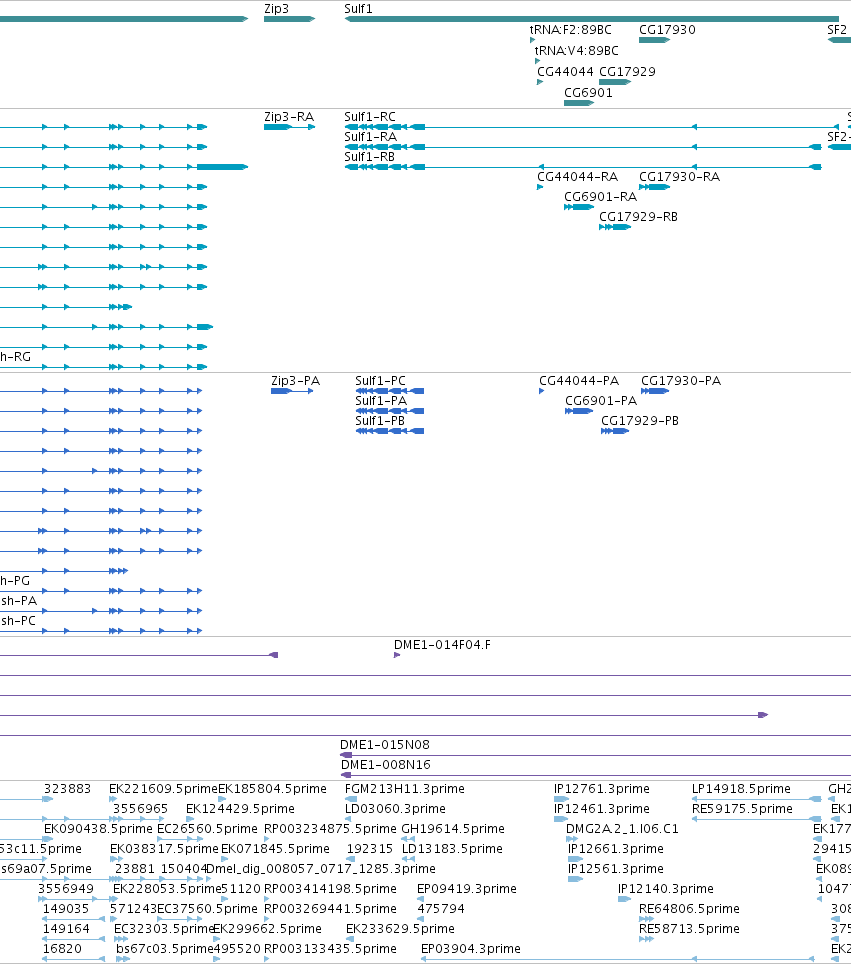Click the Dmel_dig_008057_0717_1285.3prime label
The width and height of the screenshot is (851, 964).
coord(320,868)
